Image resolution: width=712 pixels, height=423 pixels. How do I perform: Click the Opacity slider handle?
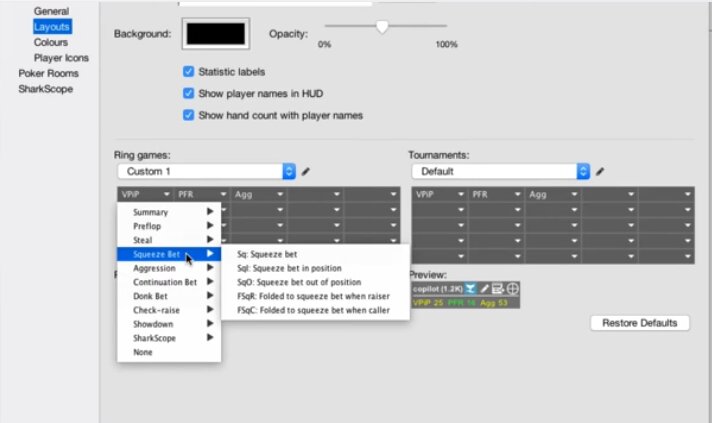tap(382, 27)
